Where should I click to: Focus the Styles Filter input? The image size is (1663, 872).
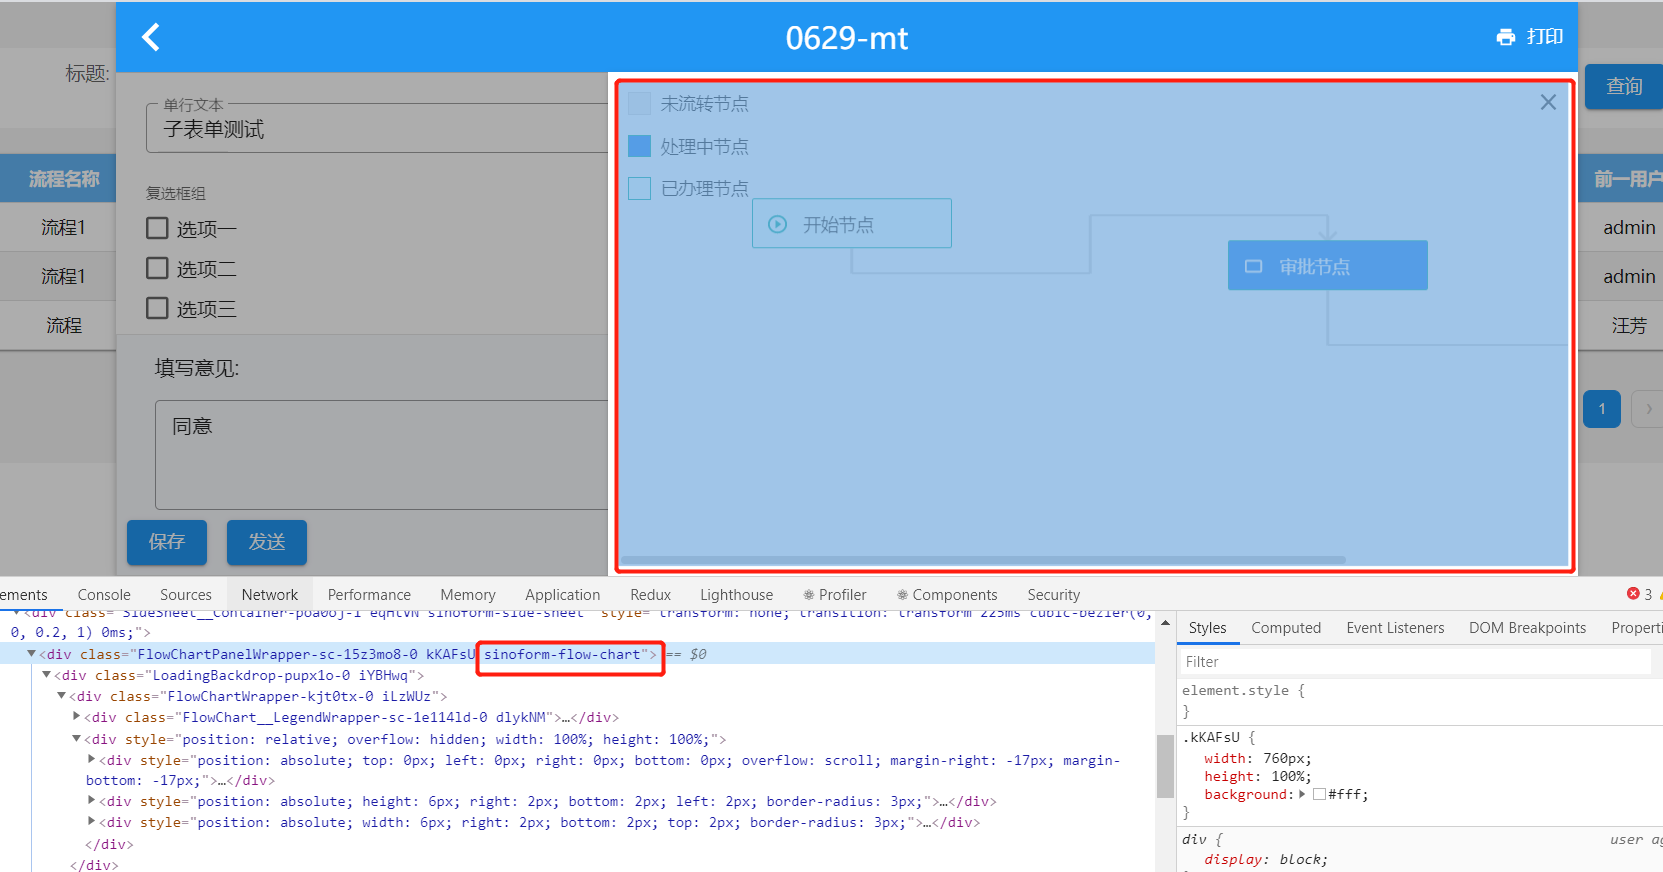point(1415,662)
